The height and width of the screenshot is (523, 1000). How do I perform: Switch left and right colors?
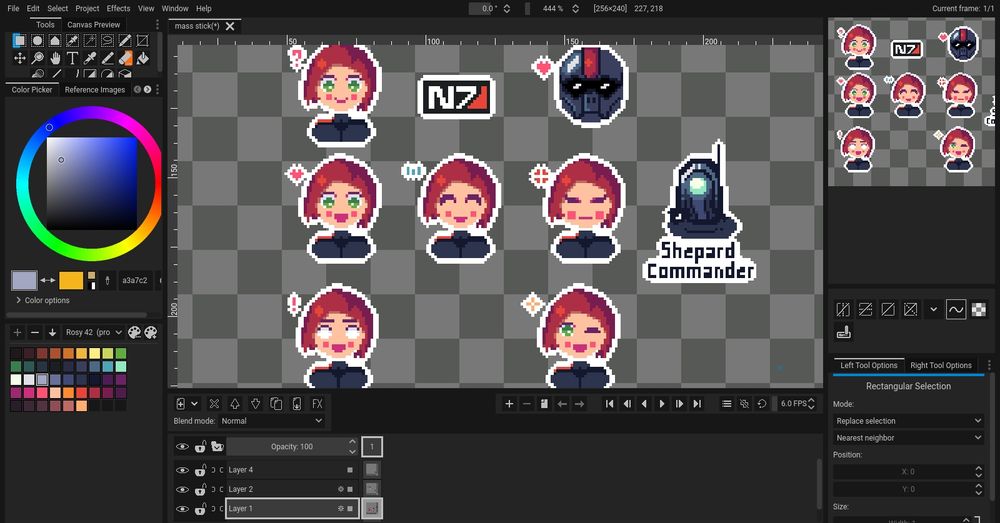48,281
